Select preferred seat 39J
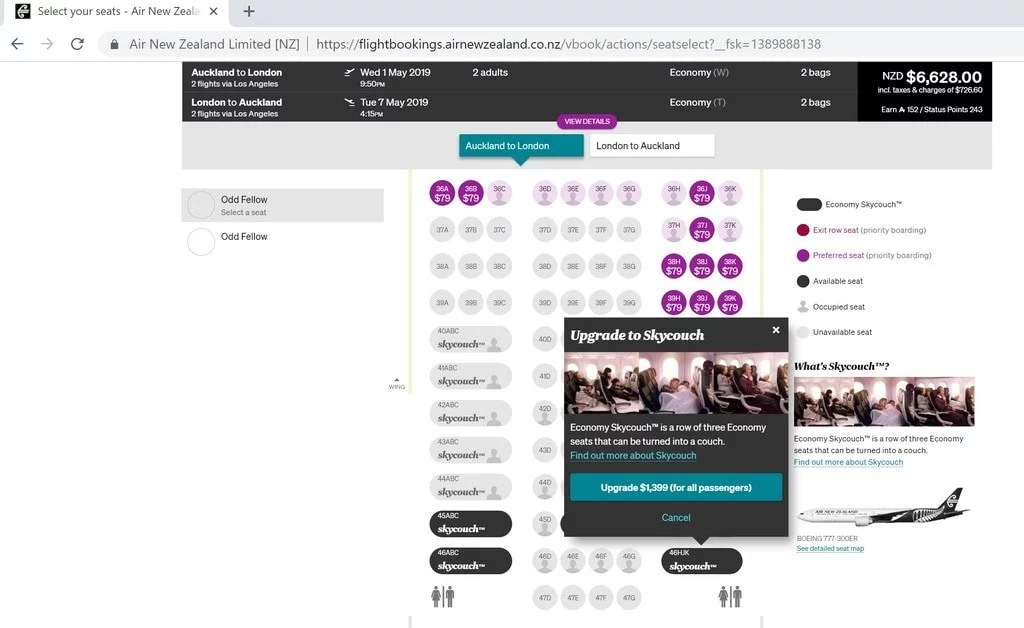The width and height of the screenshot is (1024, 628). pyautogui.click(x=702, y=303)
